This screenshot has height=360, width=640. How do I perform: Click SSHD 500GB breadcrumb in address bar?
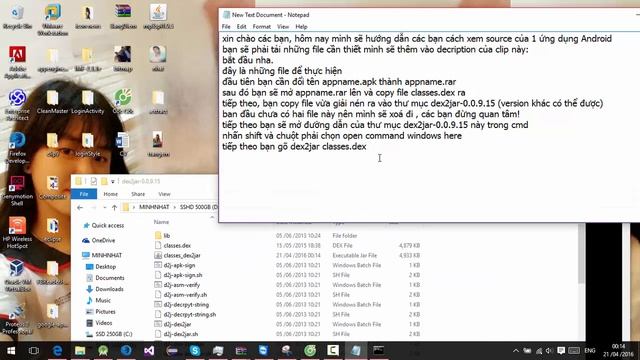[x=198, y=207]
